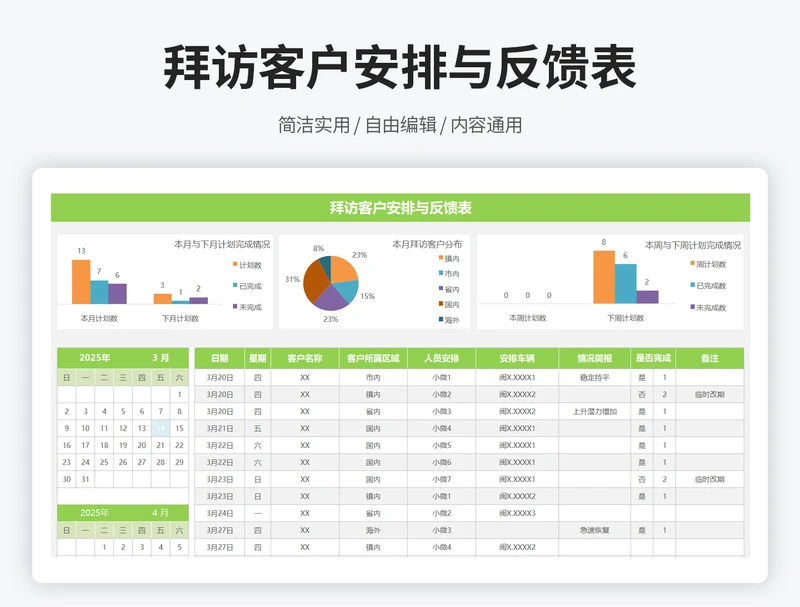Click the axis label 下月计划数
Screen dimensions: 800x607
180,318
